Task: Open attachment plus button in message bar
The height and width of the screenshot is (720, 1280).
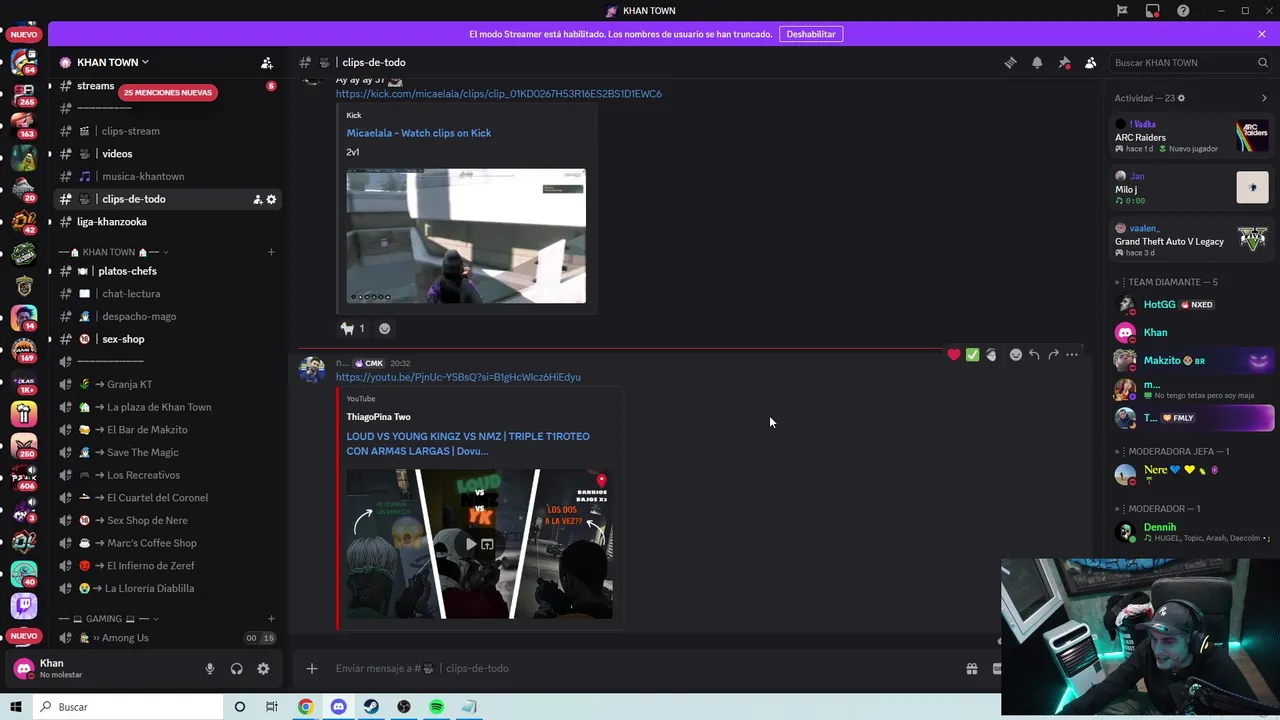Action: pos(312,669)
